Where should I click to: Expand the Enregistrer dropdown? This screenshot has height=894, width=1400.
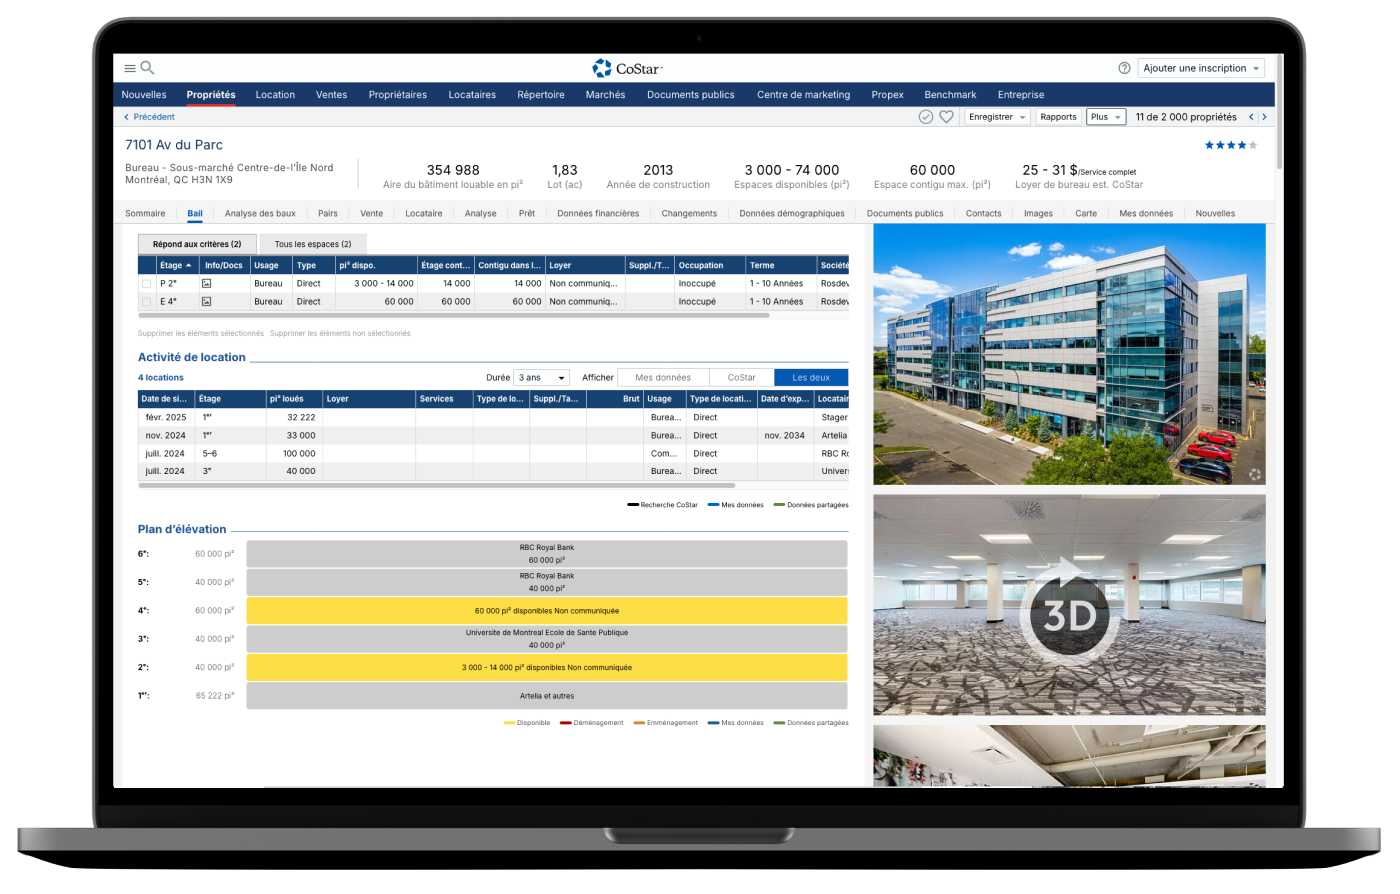997,117
